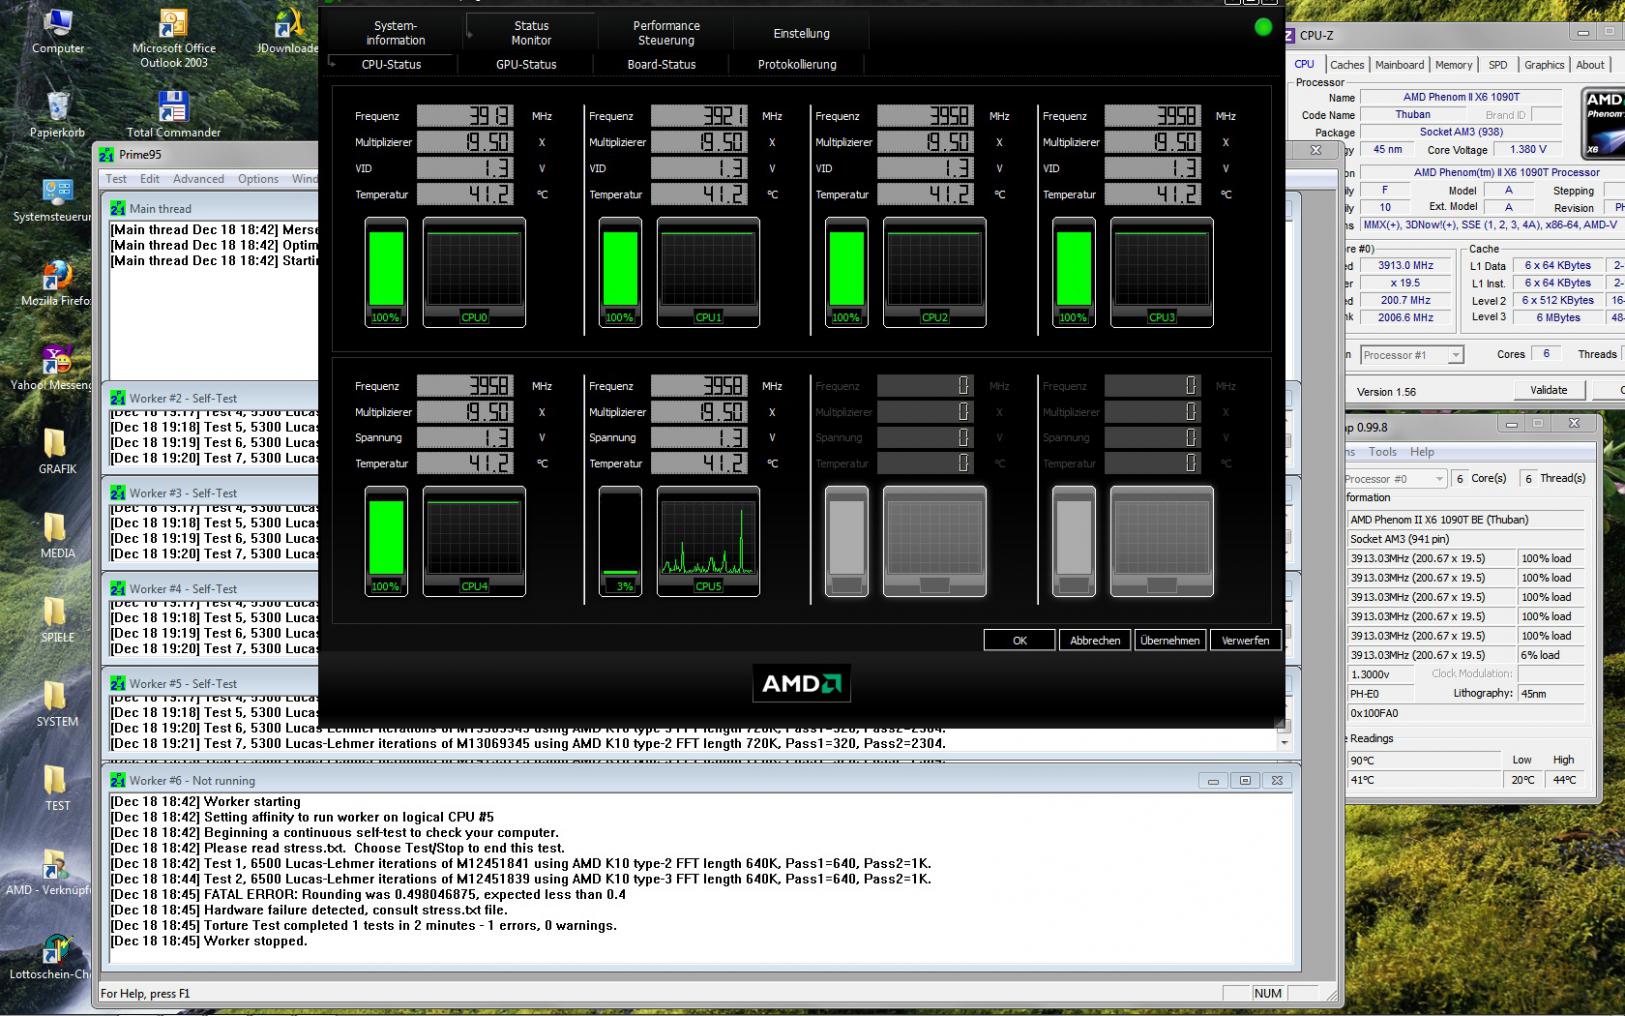Click the AMD Phenom logo in CPU-Z
The image size is (1625, 1016).
[1603, 124]
